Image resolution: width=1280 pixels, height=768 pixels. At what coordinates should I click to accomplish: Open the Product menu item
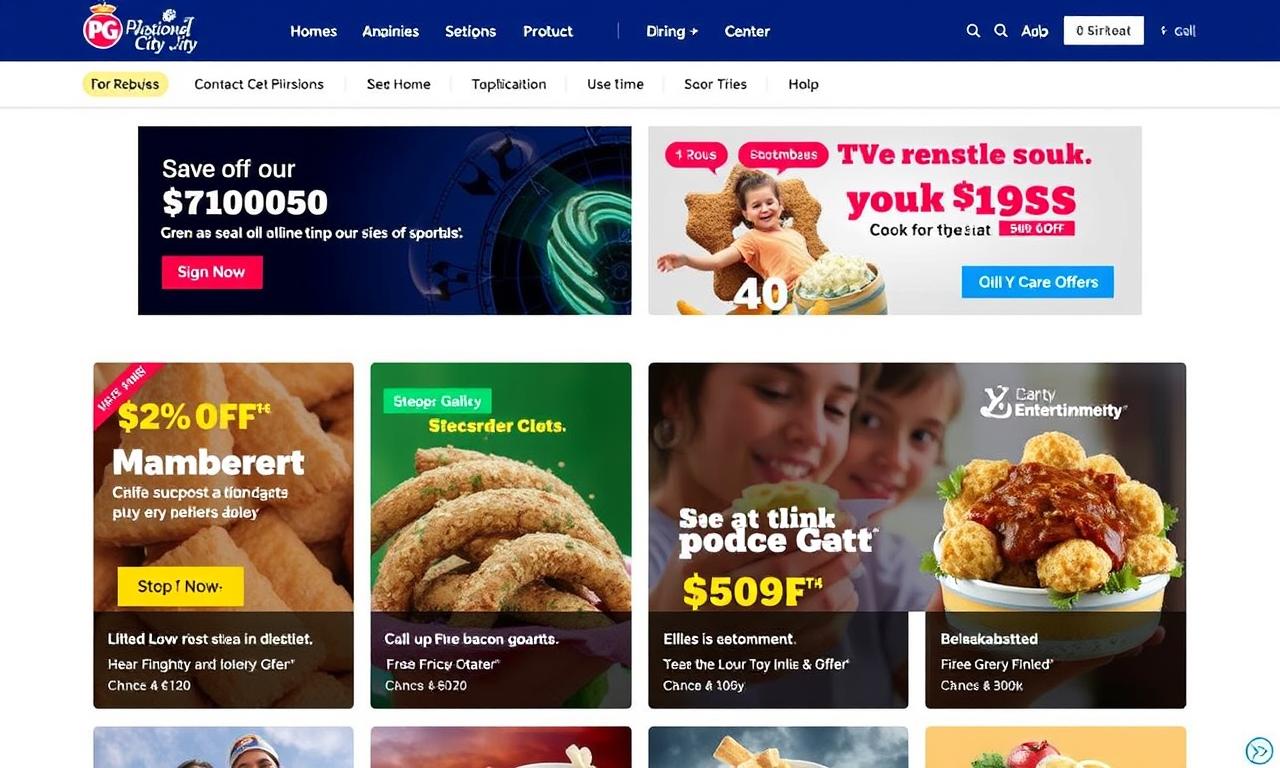coord(548,31)
